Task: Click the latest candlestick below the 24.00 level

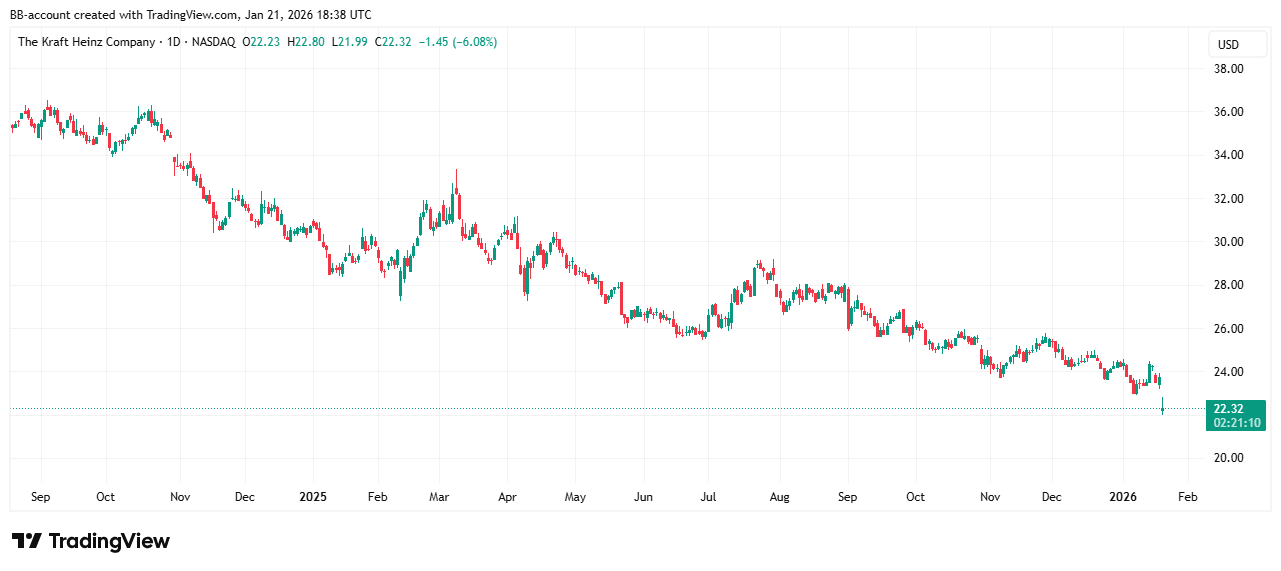Action: tap(1163, 407)
